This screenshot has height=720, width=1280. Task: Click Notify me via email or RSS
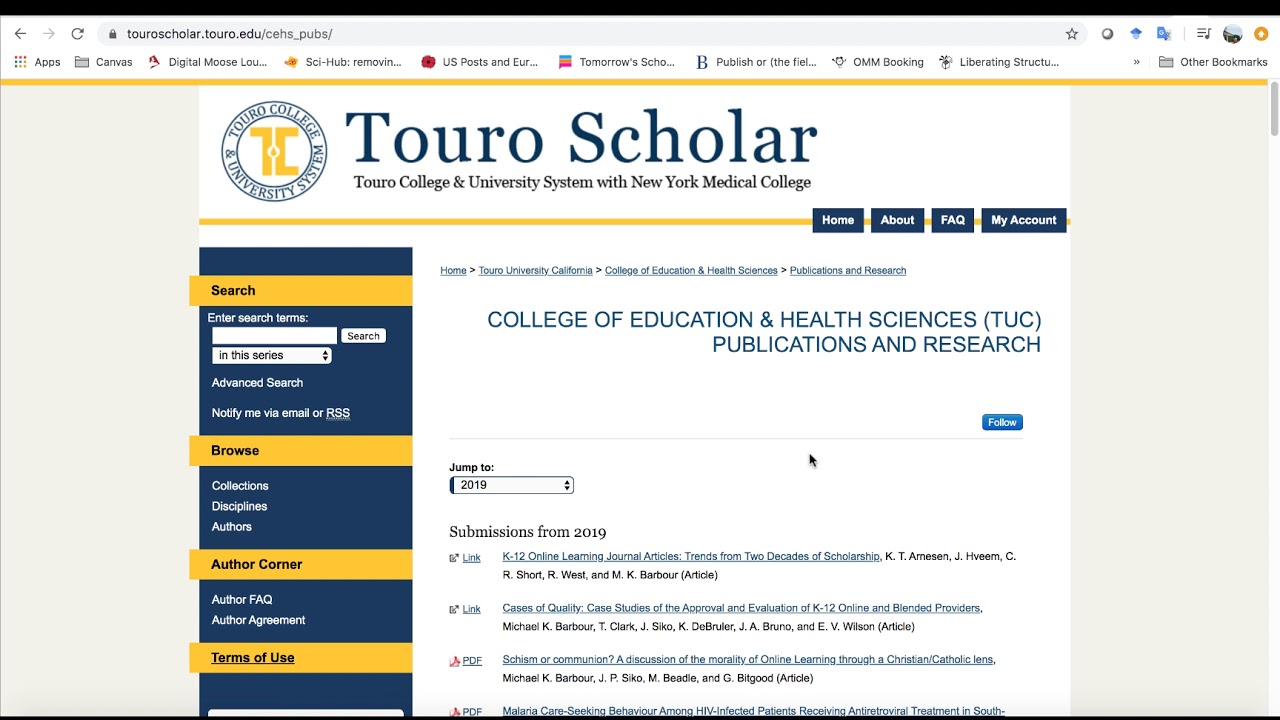click(281, 413)
